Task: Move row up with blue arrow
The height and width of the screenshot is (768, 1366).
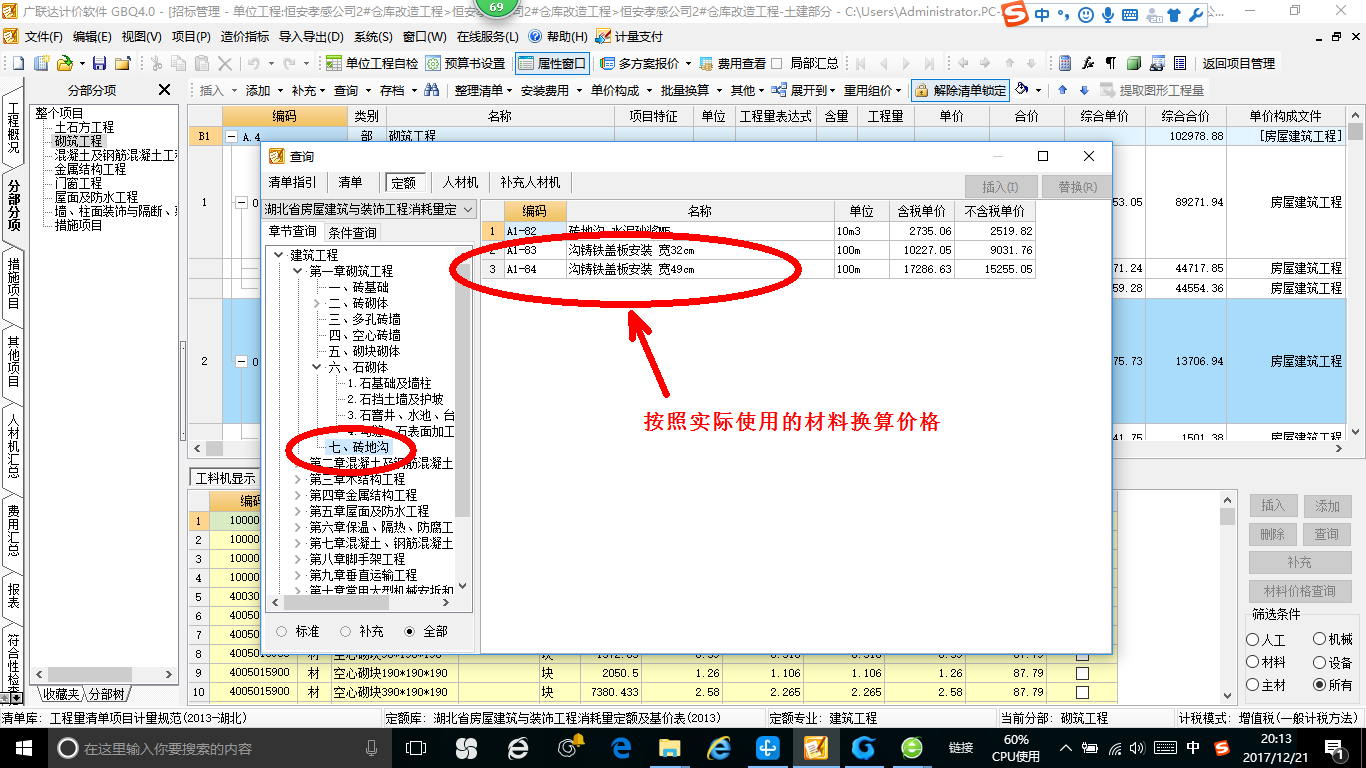Action: [1062, 90]
